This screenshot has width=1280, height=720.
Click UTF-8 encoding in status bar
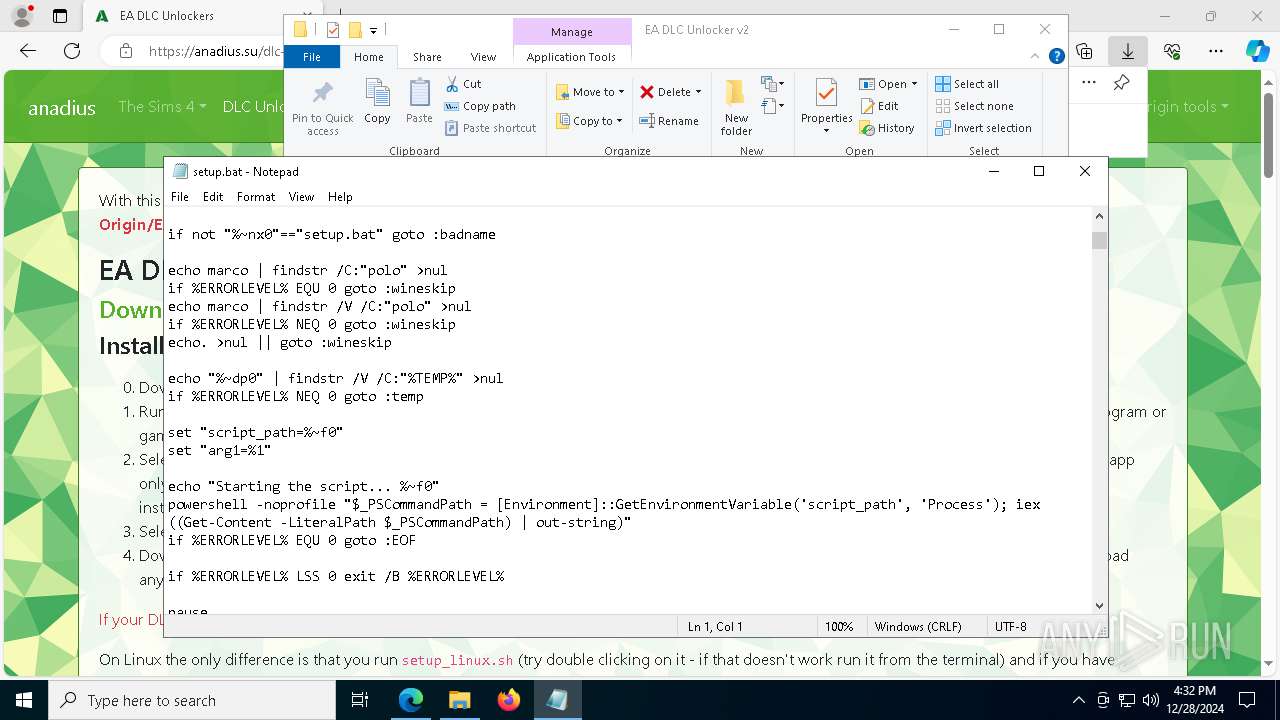(x=1010, y=627)
